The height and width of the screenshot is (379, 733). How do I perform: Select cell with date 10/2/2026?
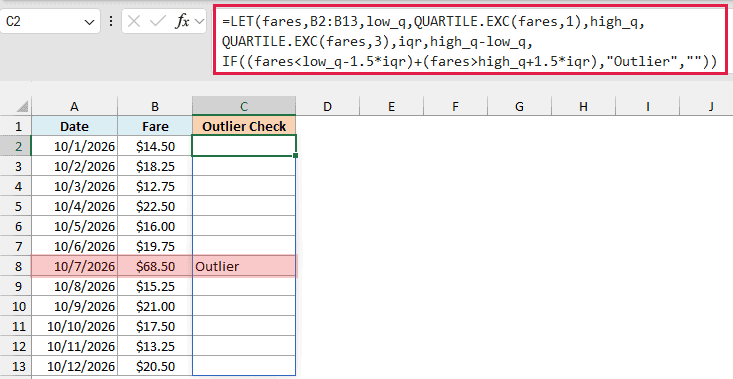[74, 166]
